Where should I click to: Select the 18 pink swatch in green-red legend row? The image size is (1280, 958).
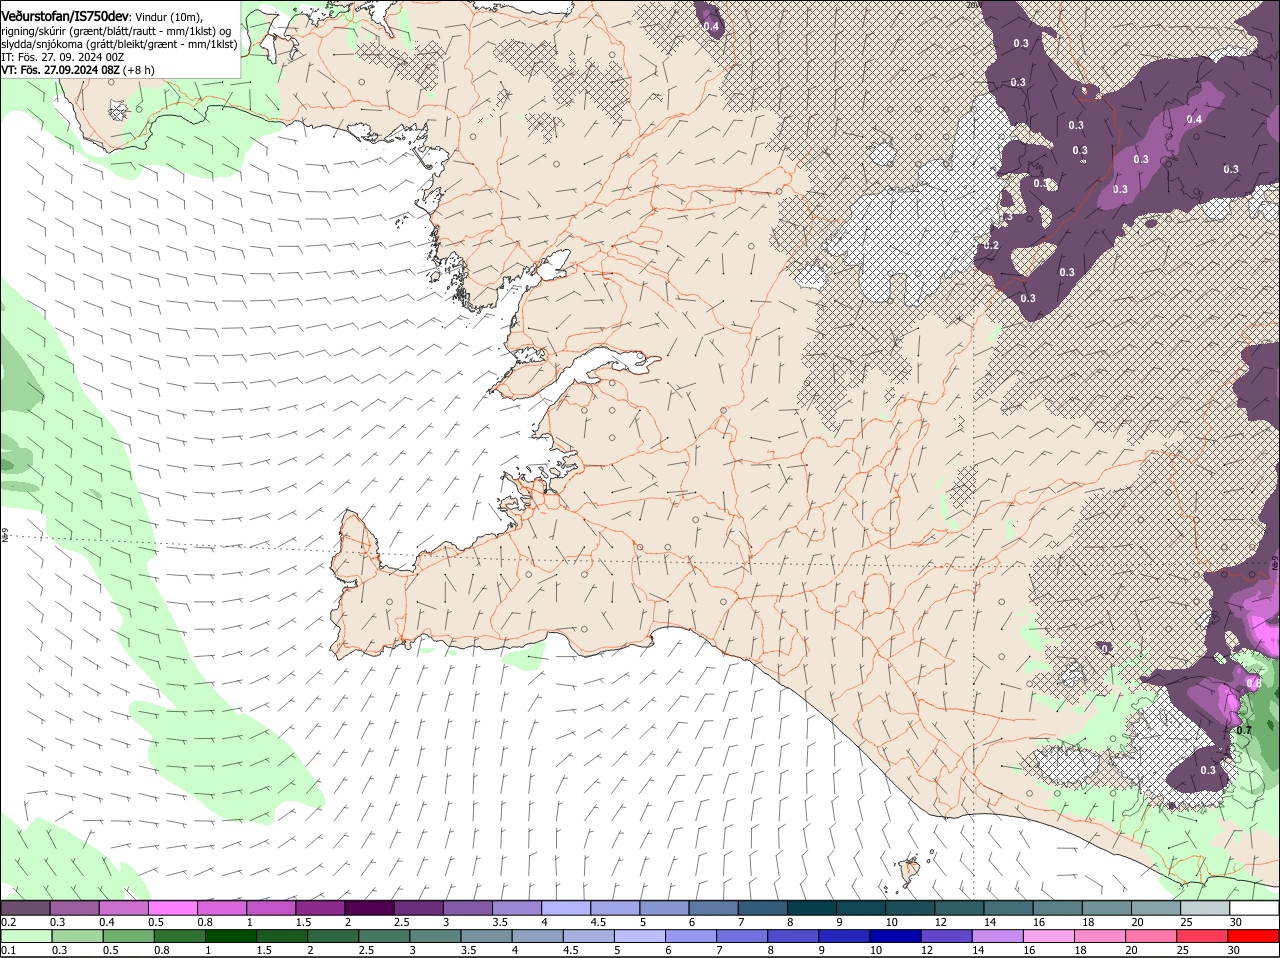pyautogui.click(x=1101, y=936)
